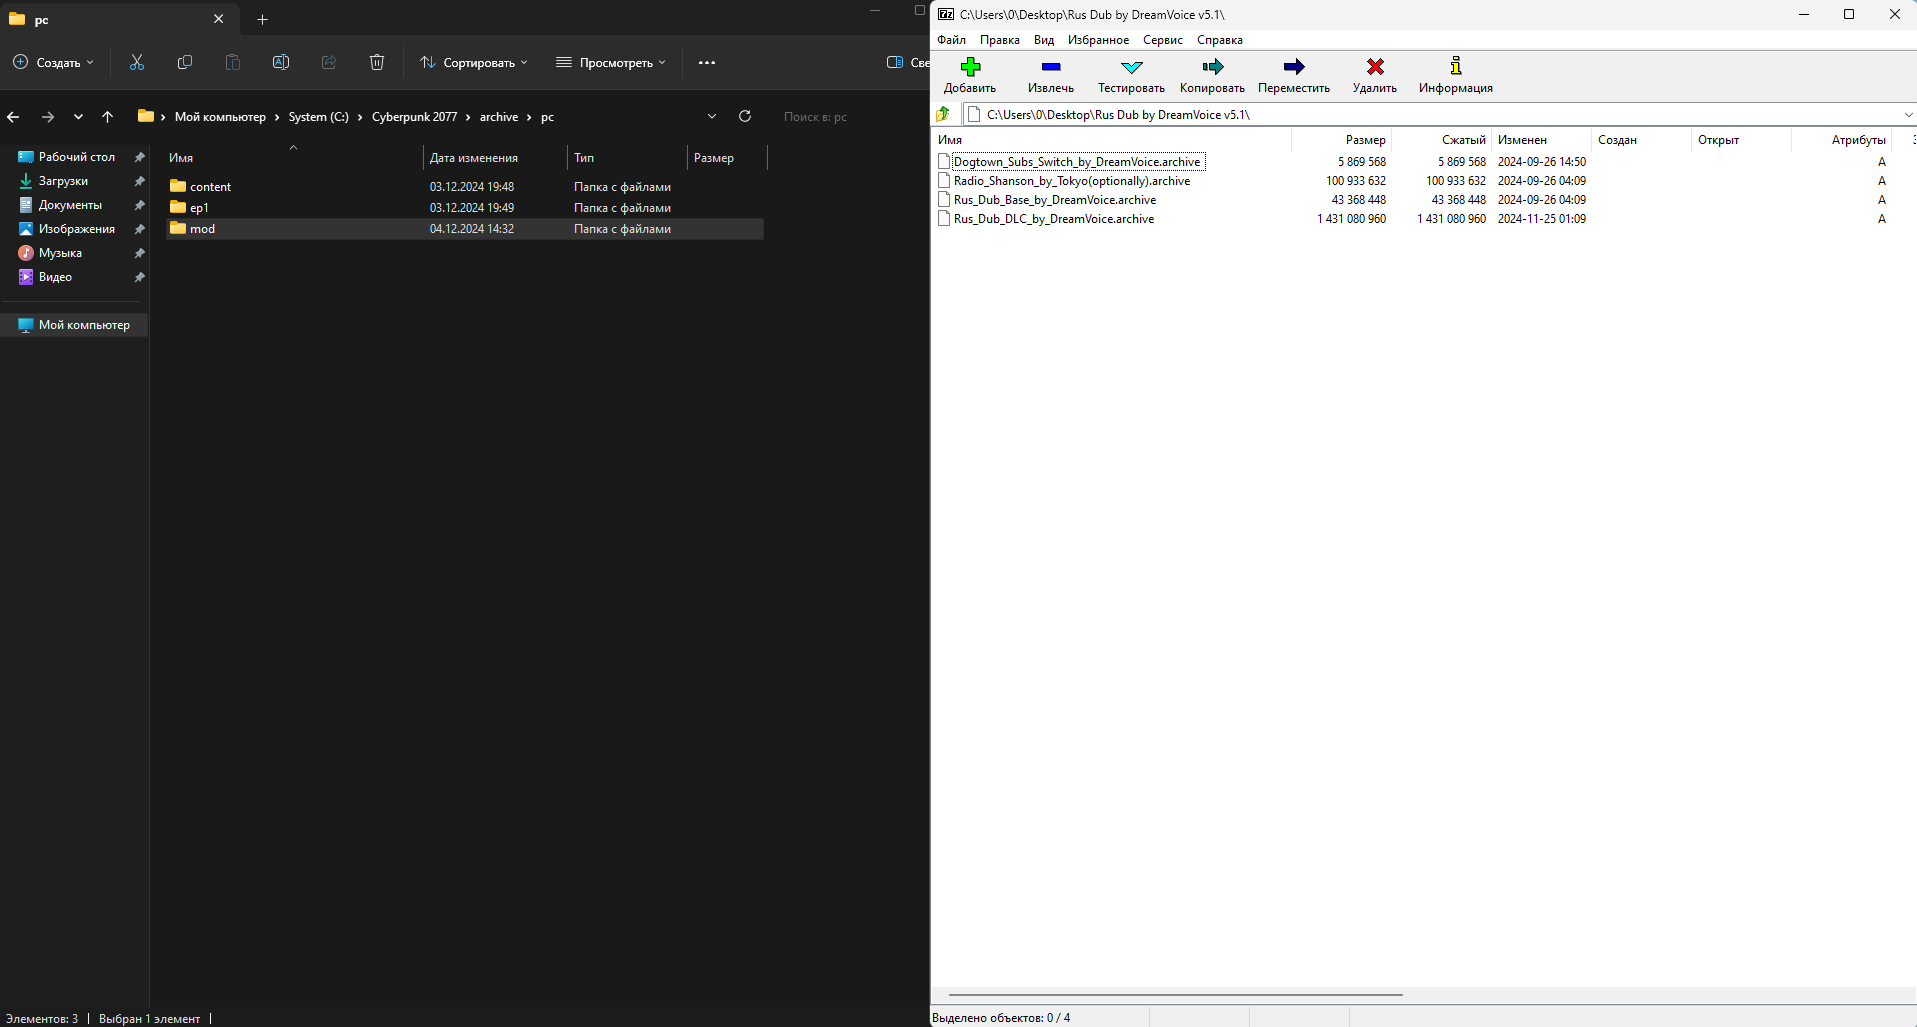Open Изображения in Explorer sidebar
This screenshot has height=1027, width=1917.
[75, 229]
